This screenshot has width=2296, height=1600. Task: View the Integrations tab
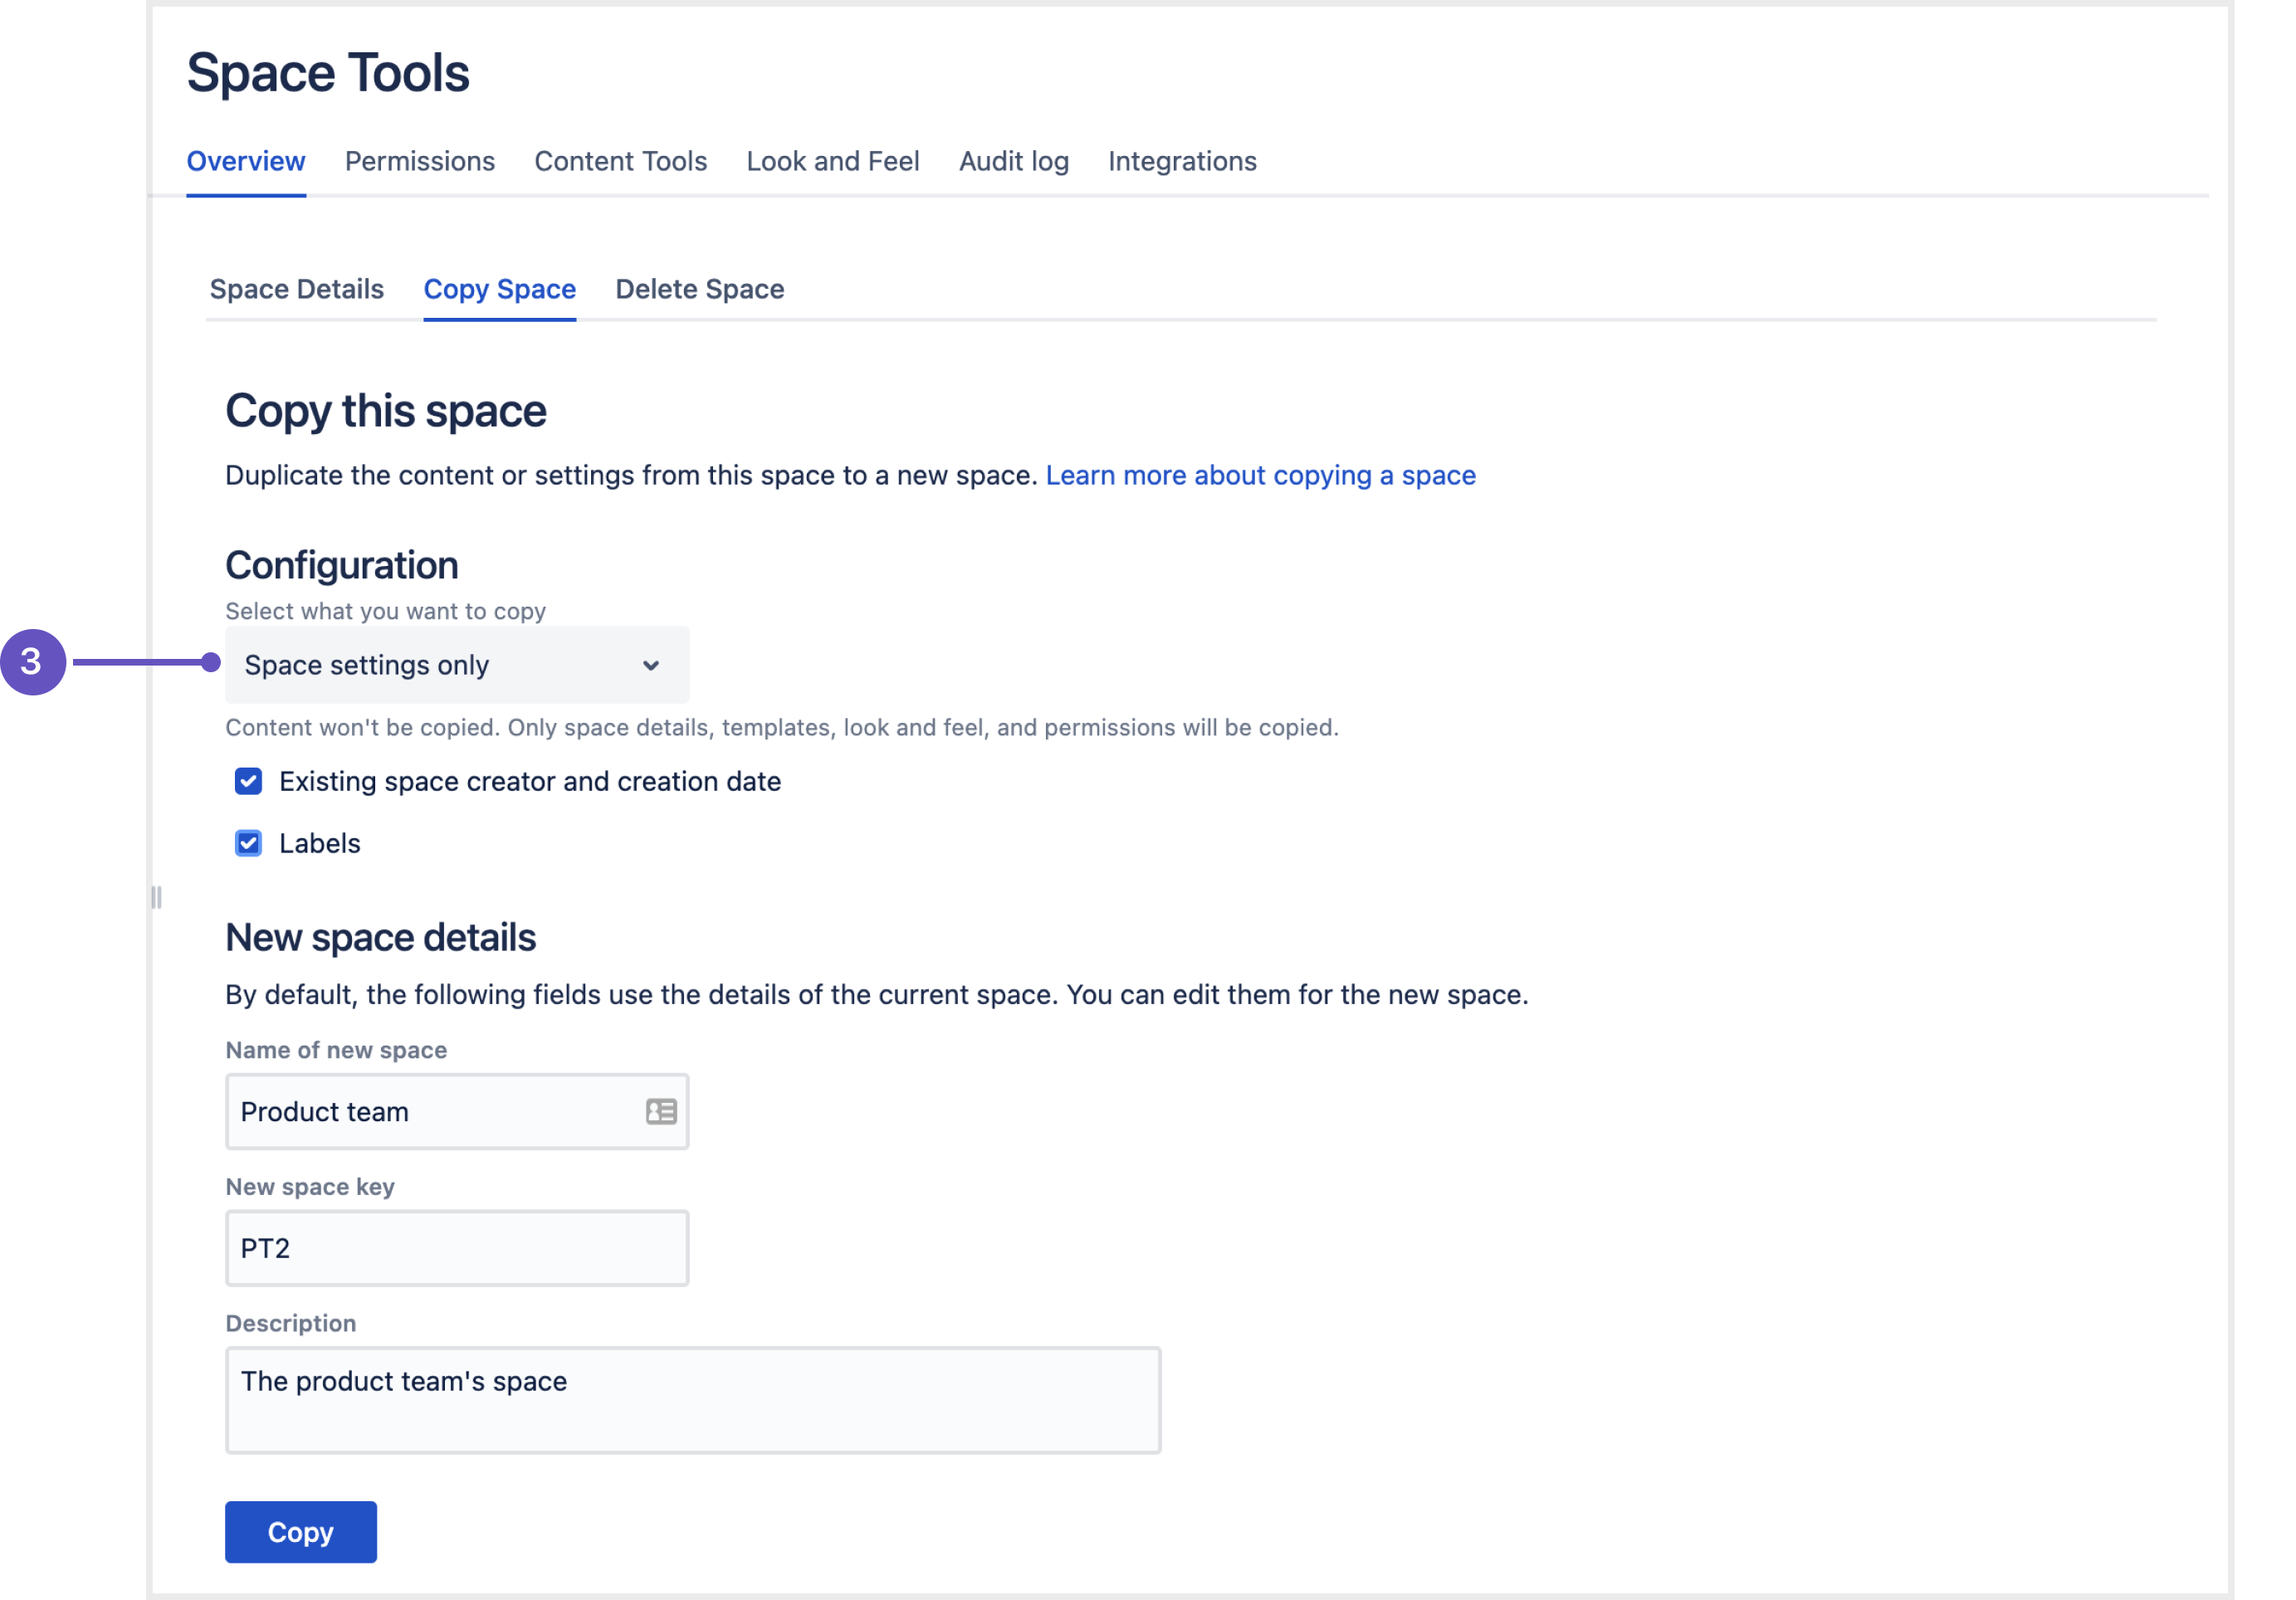pos(1182,161)
